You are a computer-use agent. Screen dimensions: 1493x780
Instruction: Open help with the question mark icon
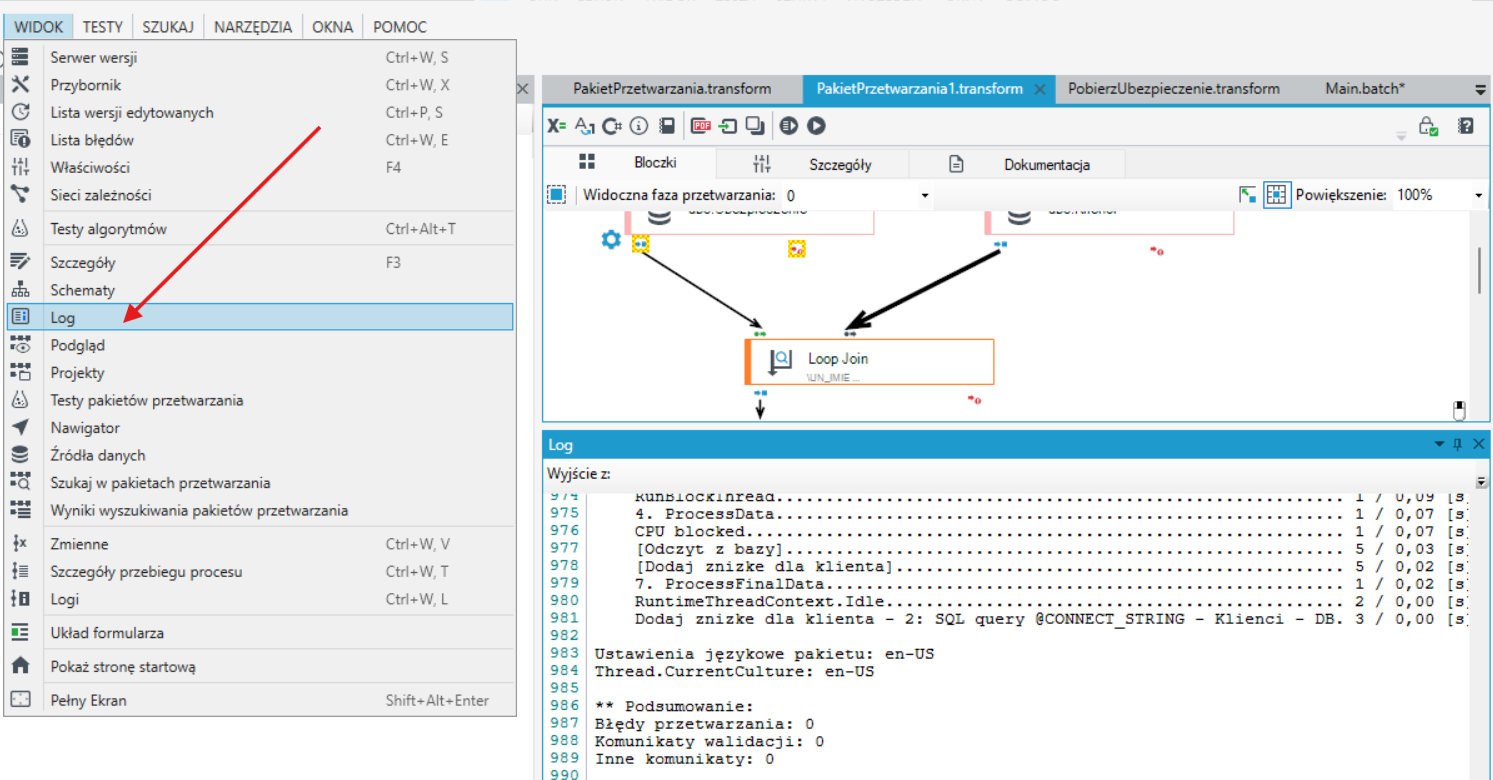coord(1466,126)
